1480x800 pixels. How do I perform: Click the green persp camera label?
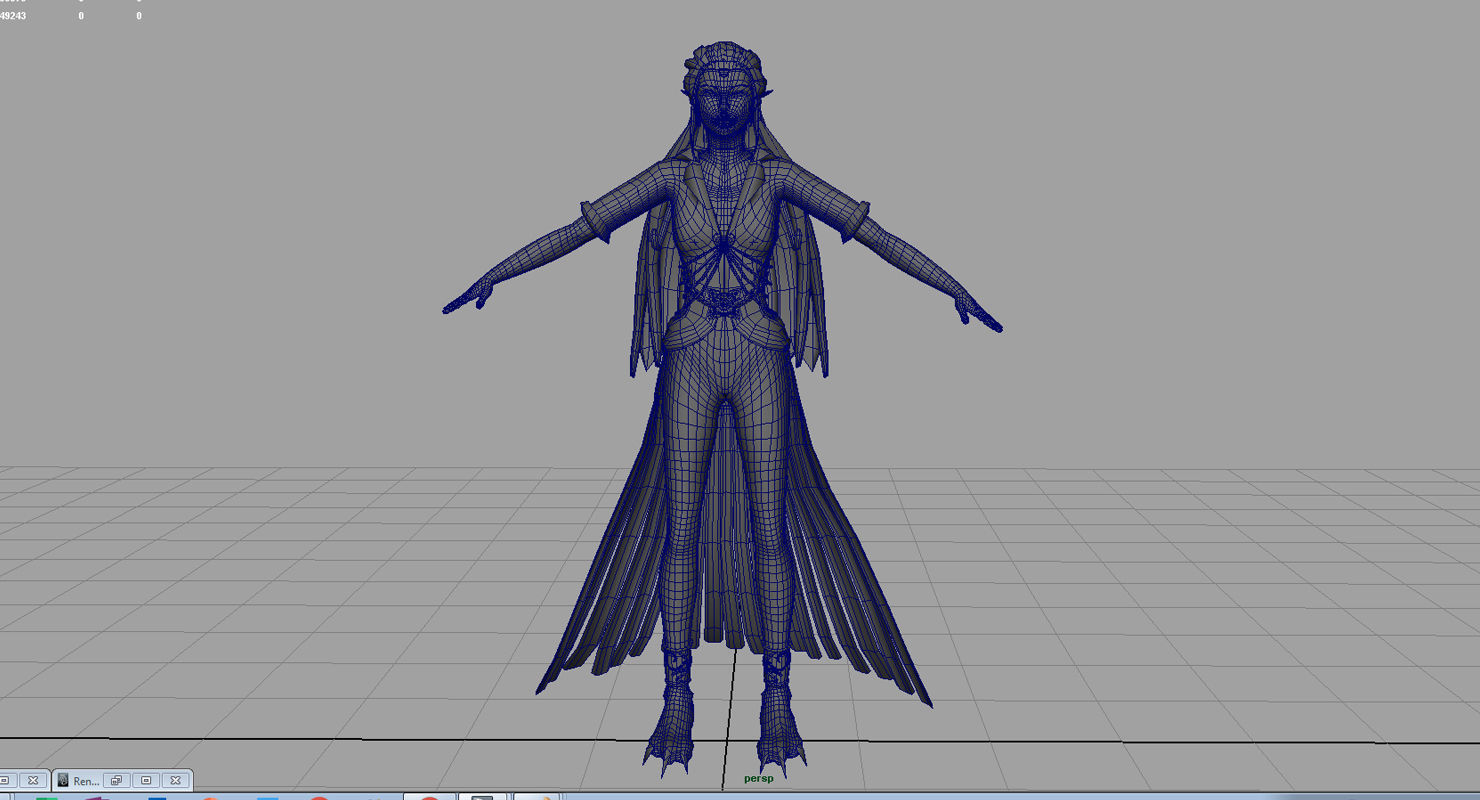tap(759, 778)
